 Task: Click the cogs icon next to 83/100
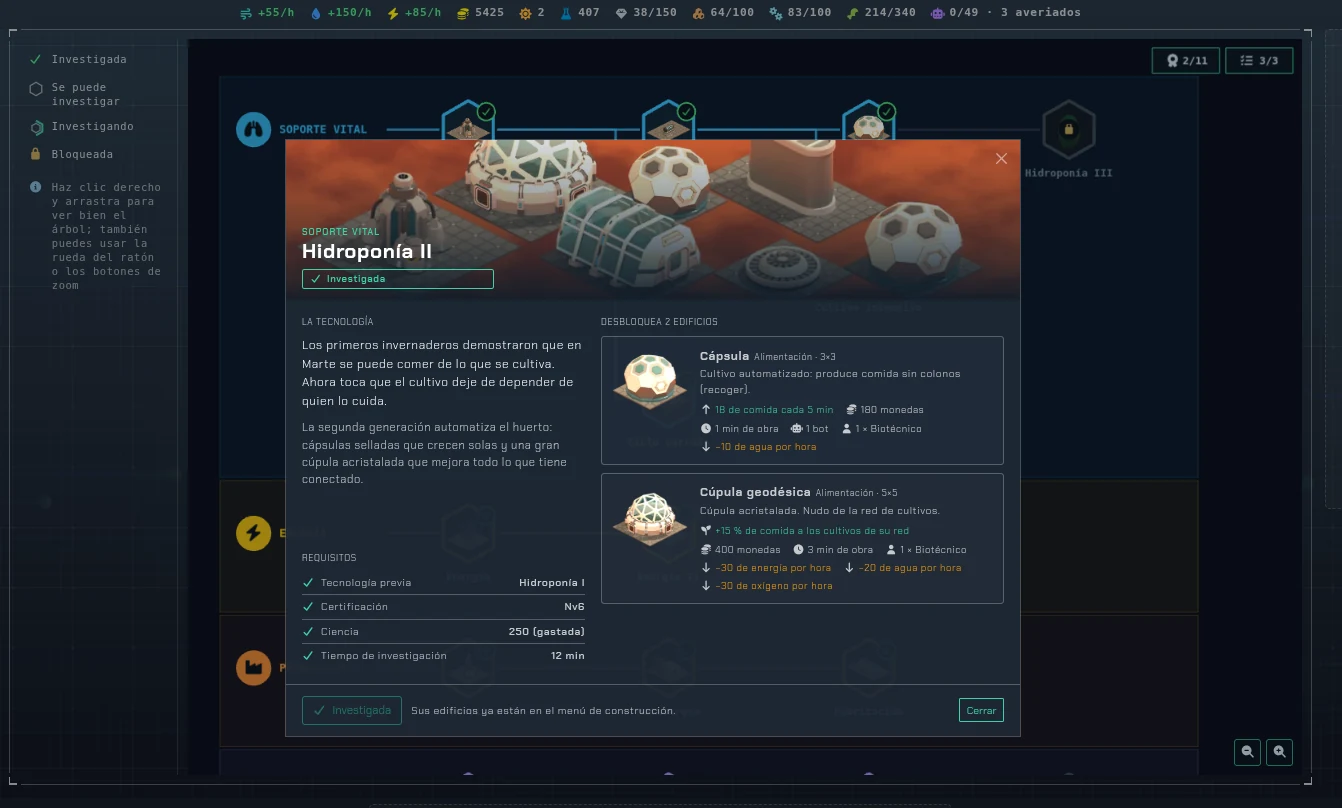(x=775, y=13)
